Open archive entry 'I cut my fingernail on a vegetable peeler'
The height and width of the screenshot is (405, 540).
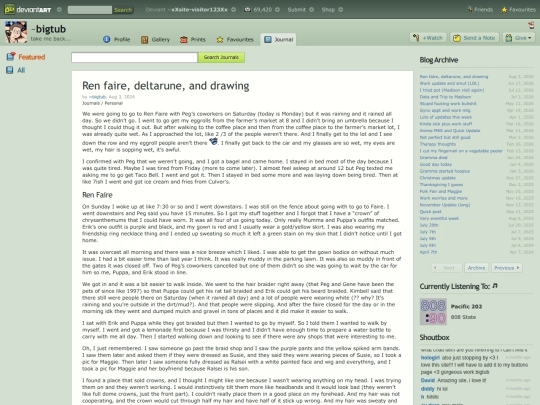click(x=461, y=151)
